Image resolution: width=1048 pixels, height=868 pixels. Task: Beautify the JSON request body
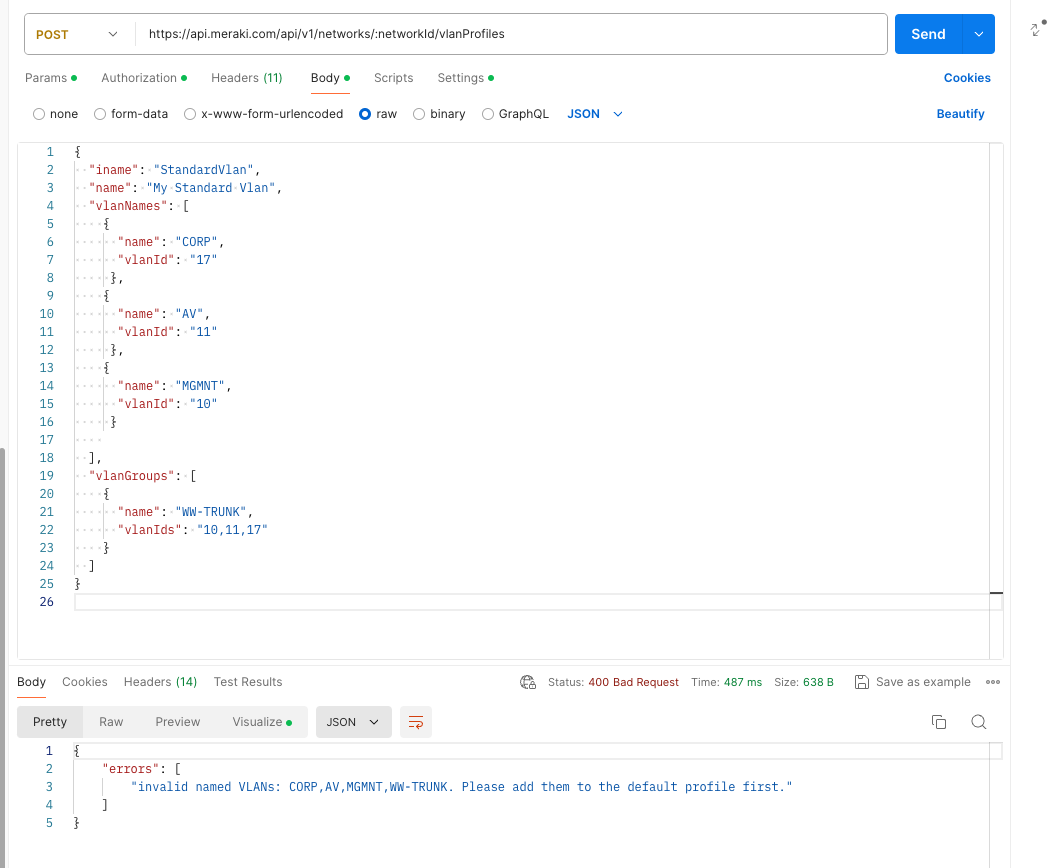(960, 113)
